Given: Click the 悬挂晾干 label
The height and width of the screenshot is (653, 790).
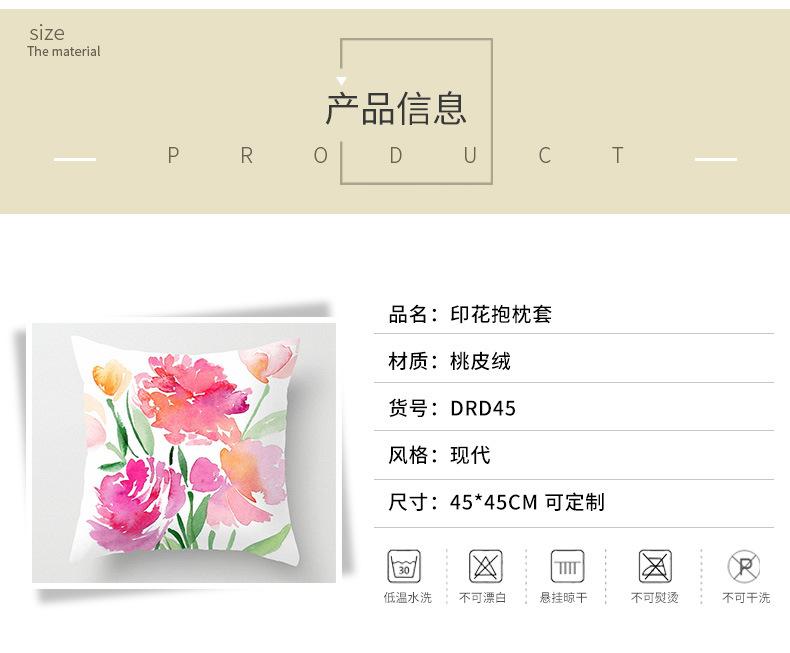Looking at the screenshot, I should click(563, 598).
